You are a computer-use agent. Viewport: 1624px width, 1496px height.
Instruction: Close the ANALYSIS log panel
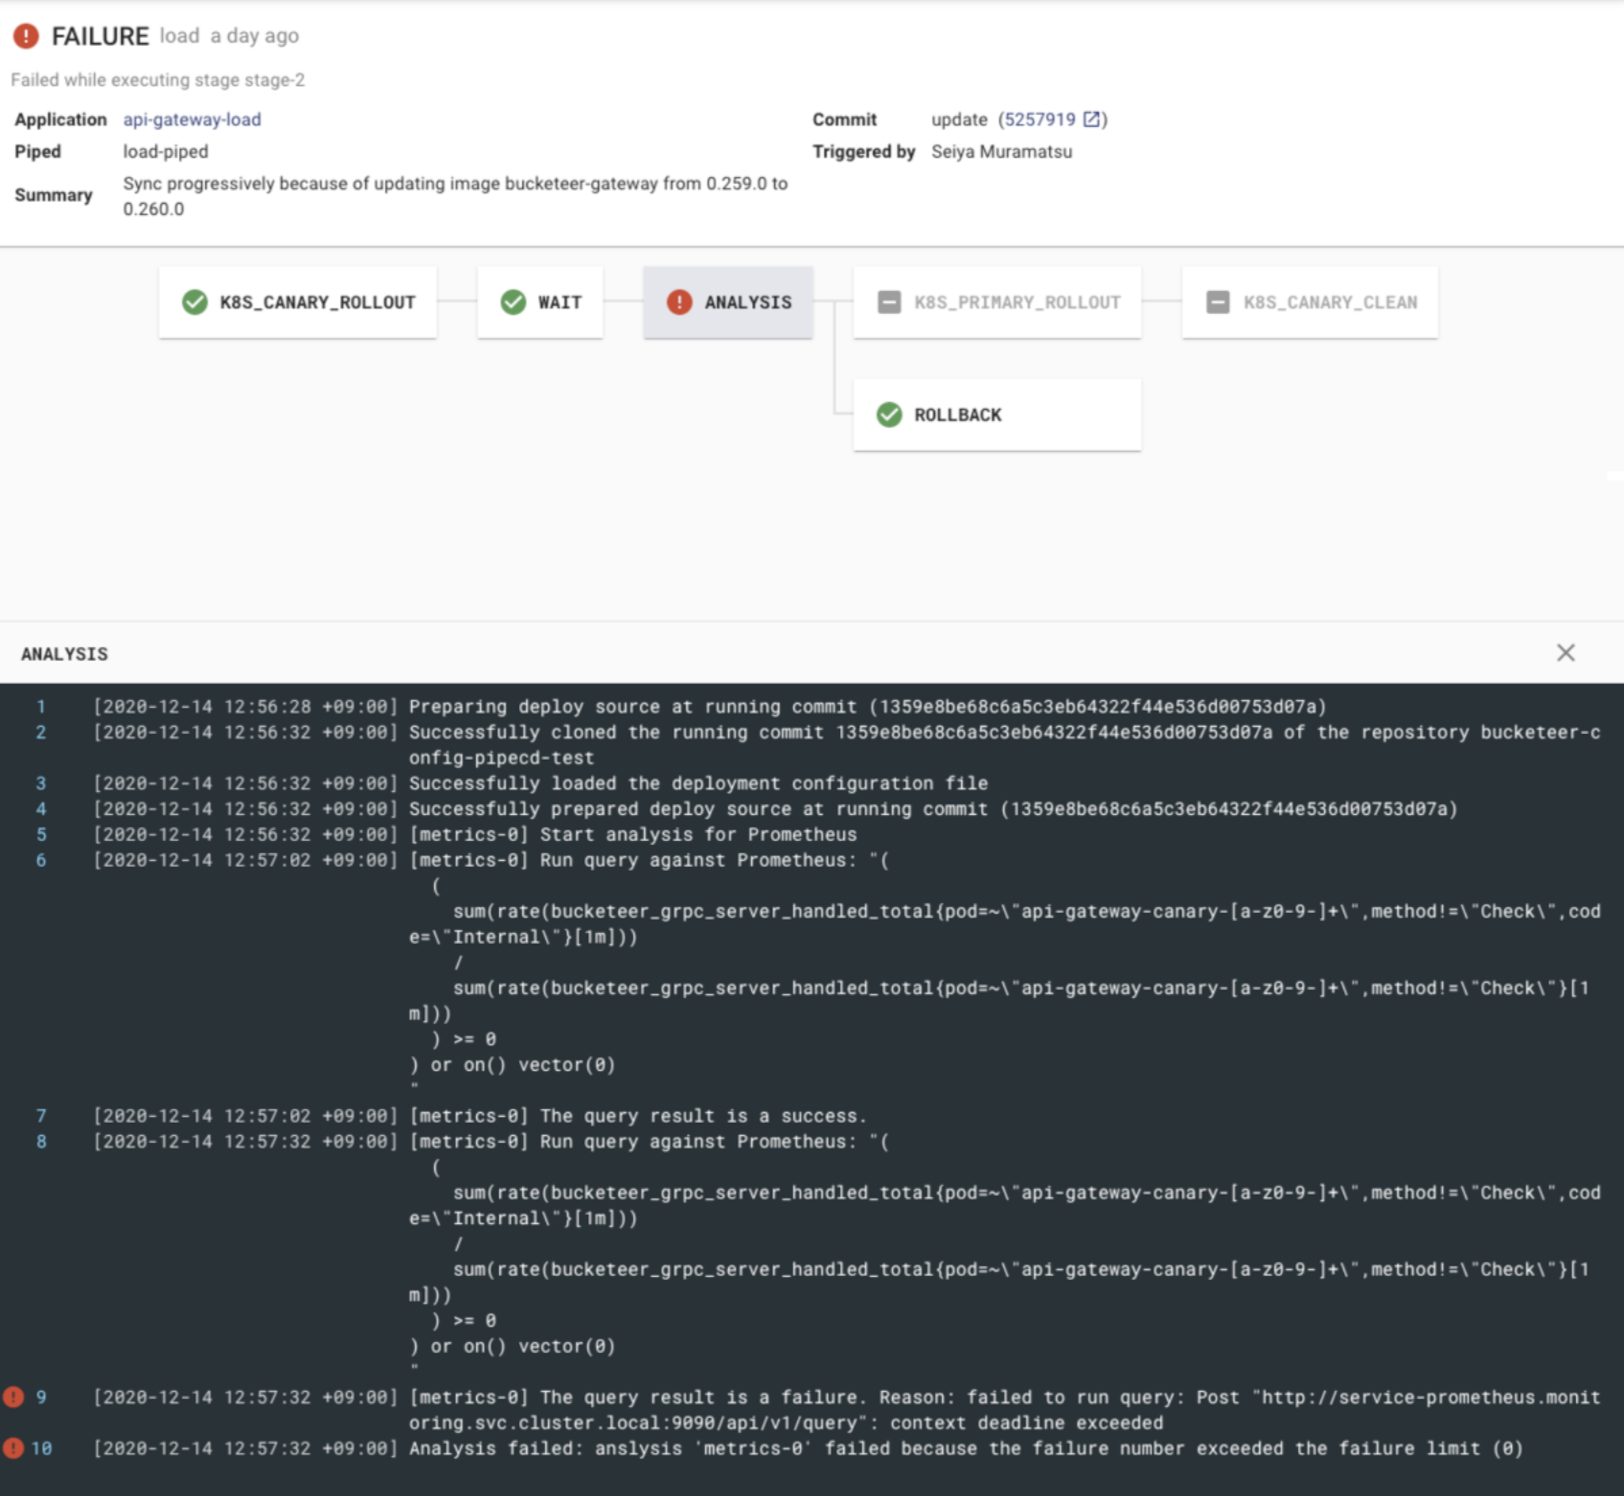(1568, 653)
